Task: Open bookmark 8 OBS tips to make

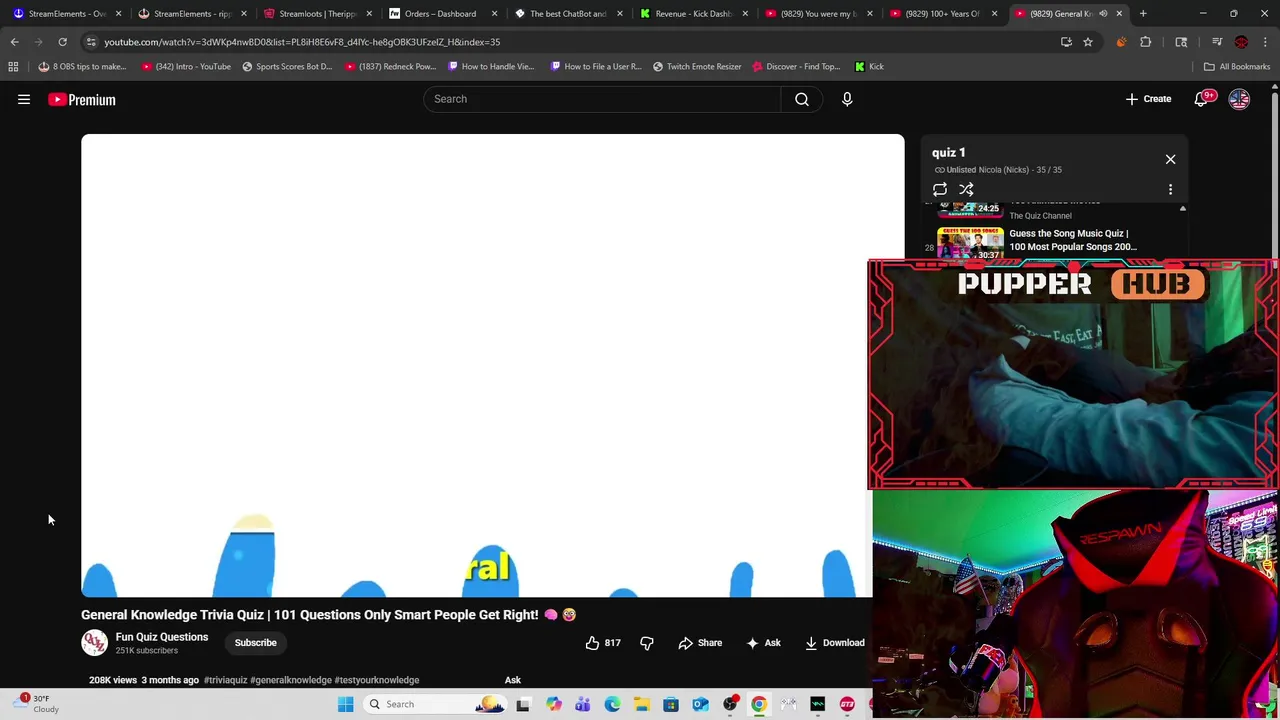Action: [82, 66]
